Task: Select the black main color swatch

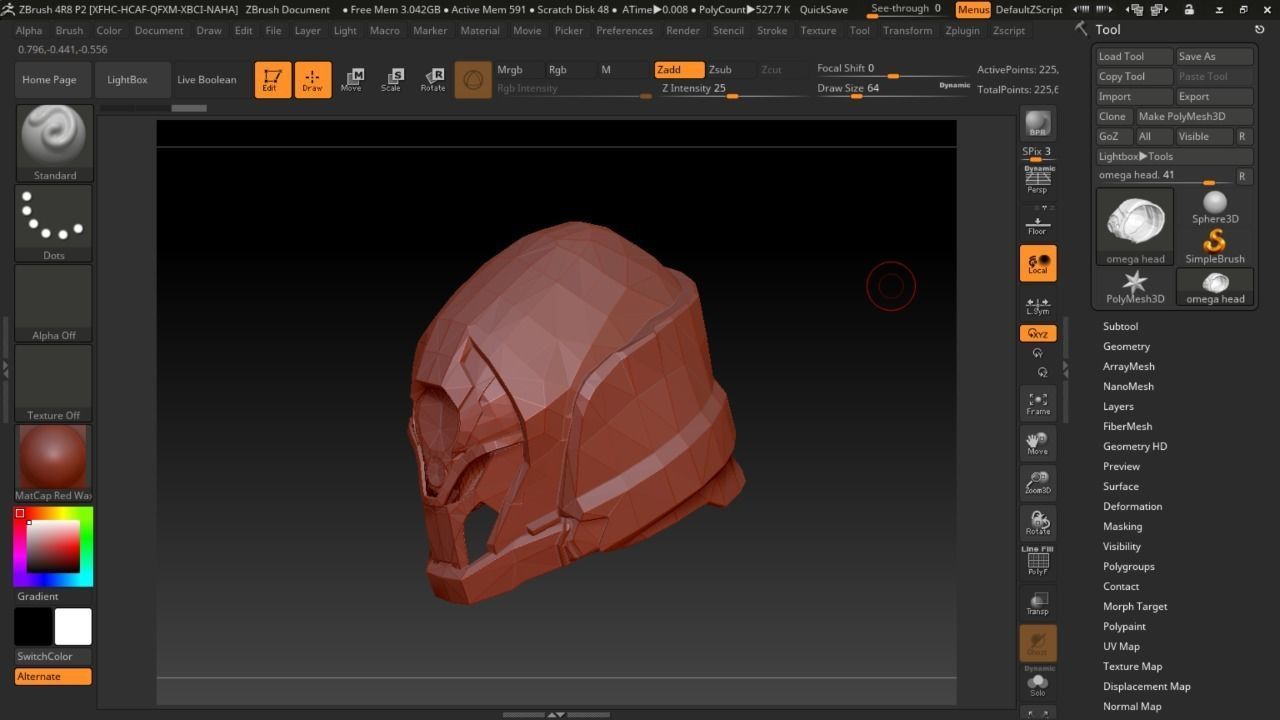Action: pos(33,626)
